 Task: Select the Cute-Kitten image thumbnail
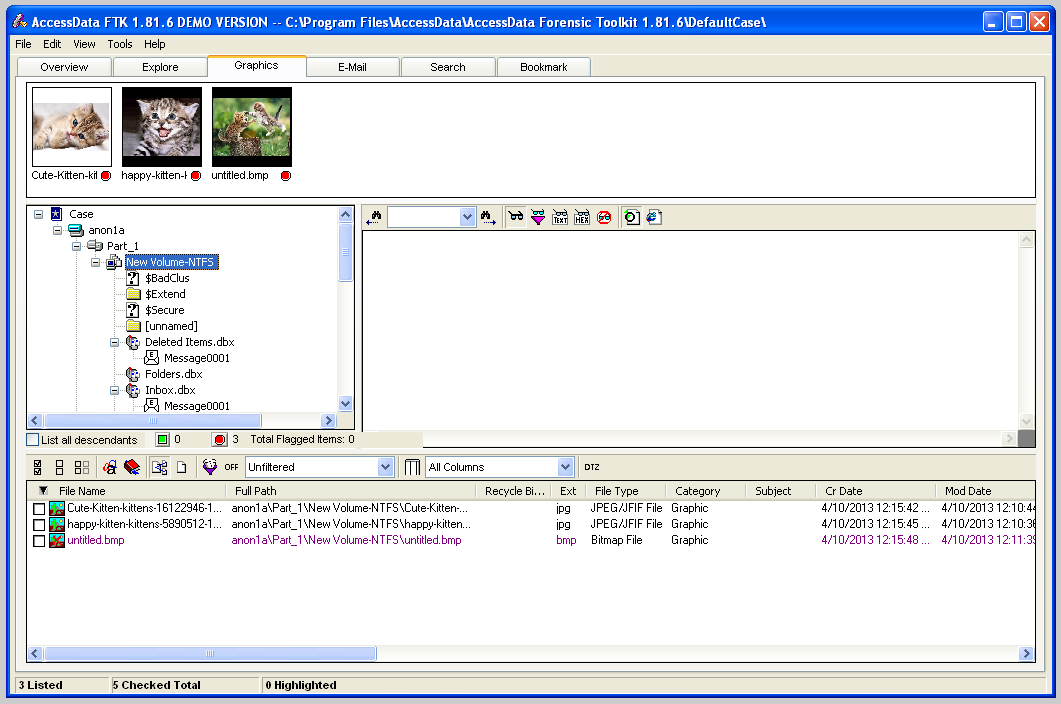coord(72,127)
